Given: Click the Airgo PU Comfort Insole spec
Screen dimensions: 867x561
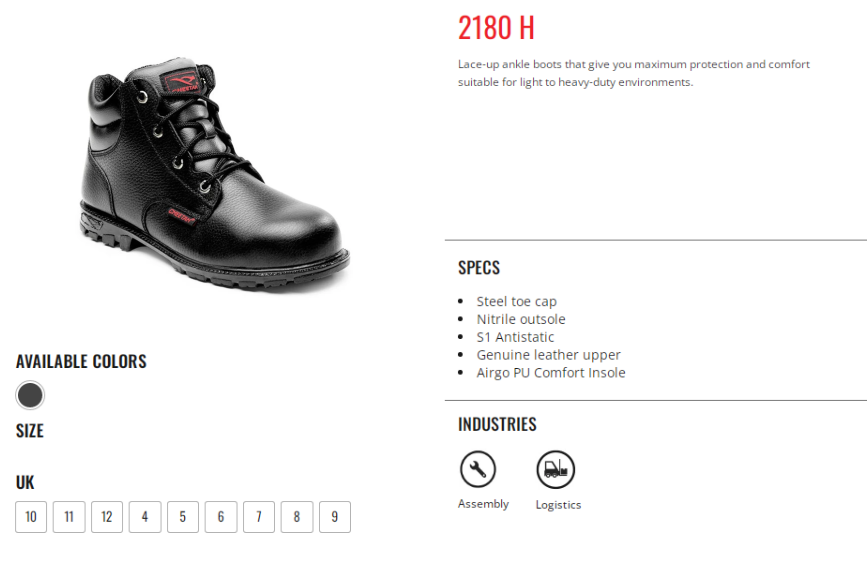Looking at the screenshot, I should coord(551,373).
